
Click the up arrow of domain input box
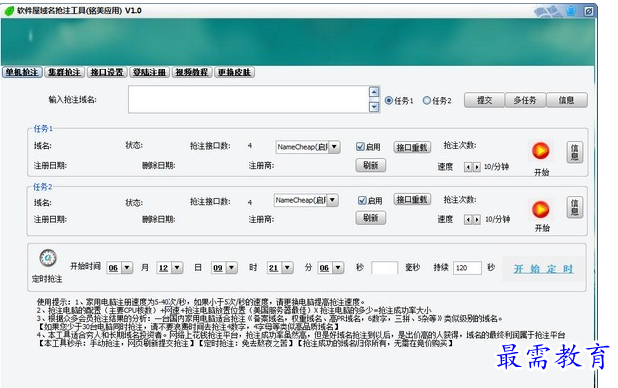pyautogui.click(x=374, y=92)
